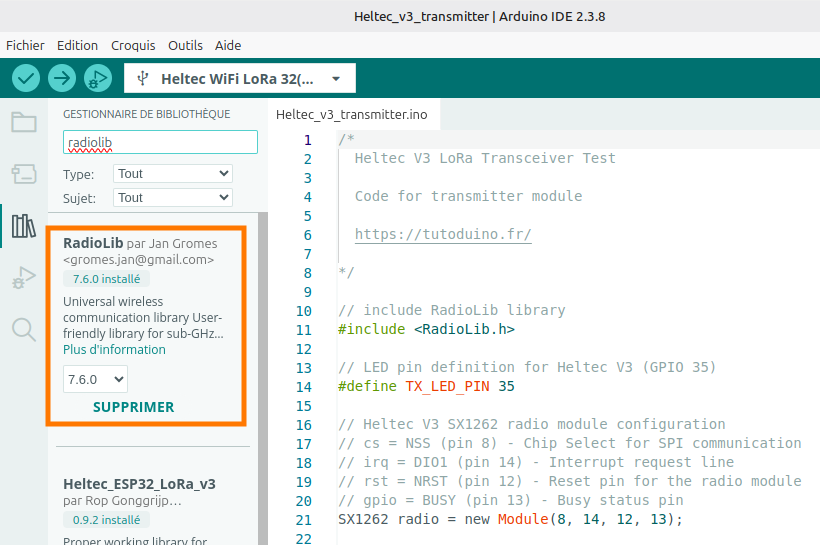Open the Sujet filter dropdown
Image resolution: width=820 pixels, height=545 pixels.
(173, 198)
